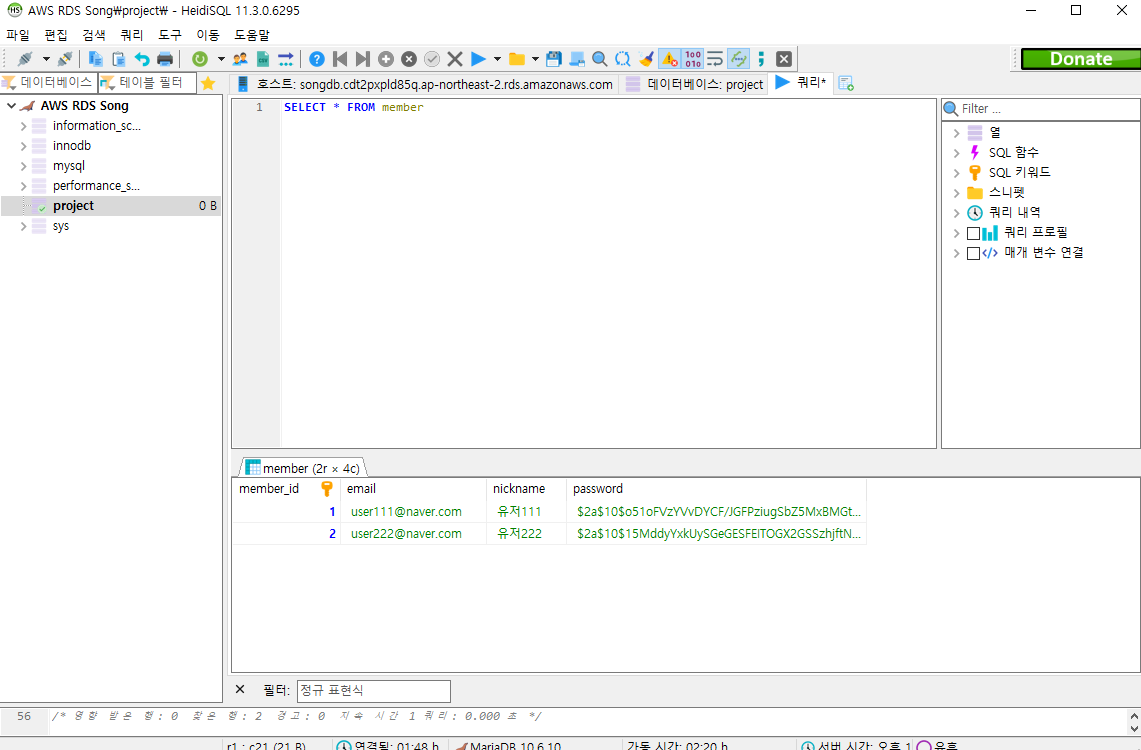Screen dimensions: 1141x750
Task: Open dropdown arrow beside folder icon
Action: tap(536, 59)
